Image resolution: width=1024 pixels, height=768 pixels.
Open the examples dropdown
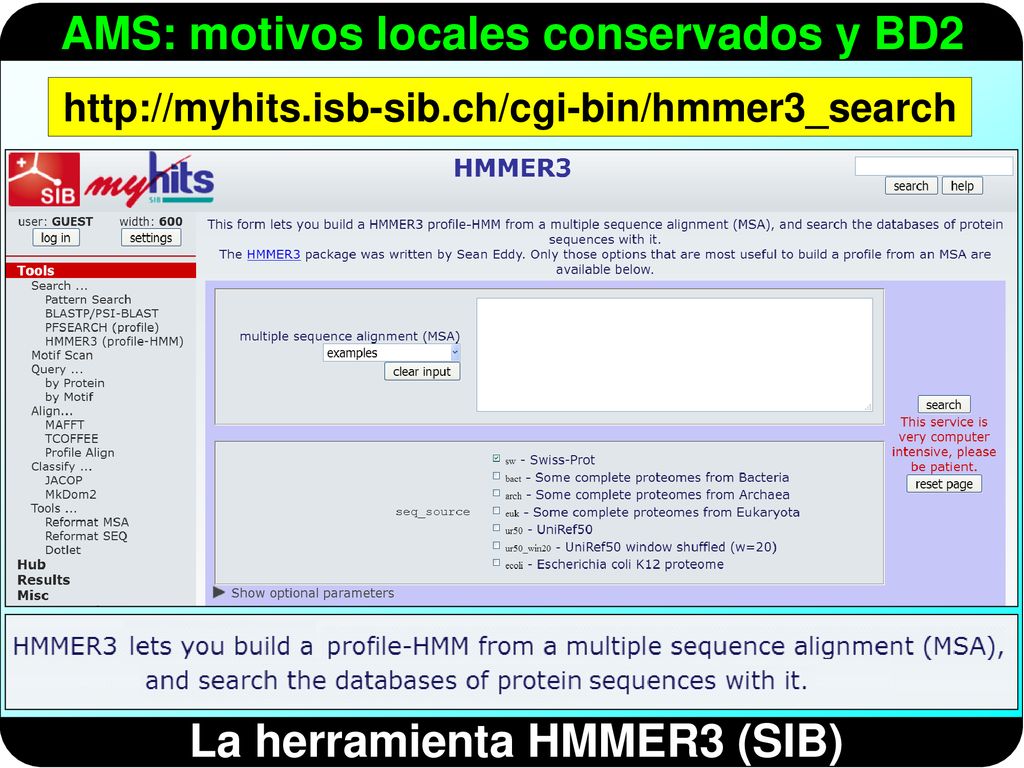coord(391,353)
